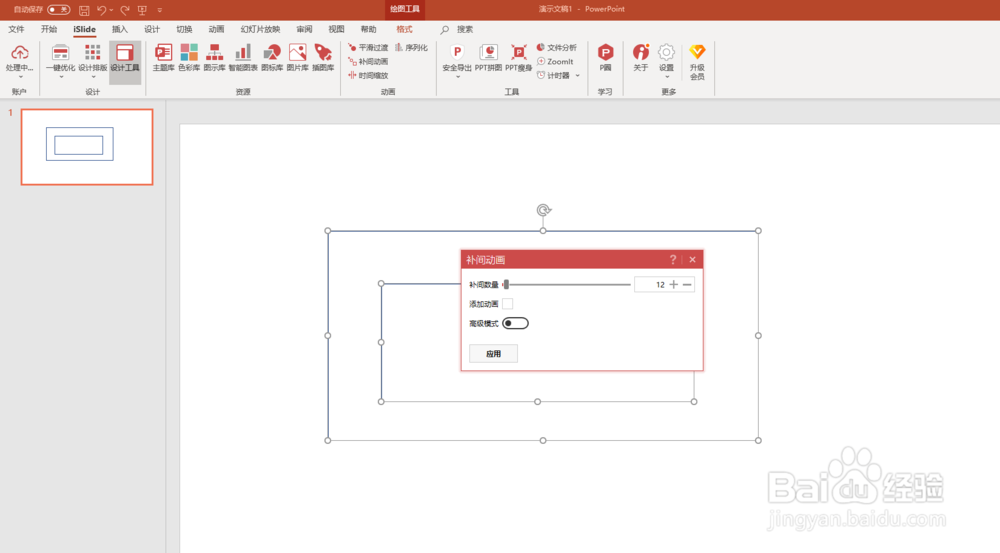Click the redo arrow icon
Screen dimensions: 1000x553
(x=124, y=10)
